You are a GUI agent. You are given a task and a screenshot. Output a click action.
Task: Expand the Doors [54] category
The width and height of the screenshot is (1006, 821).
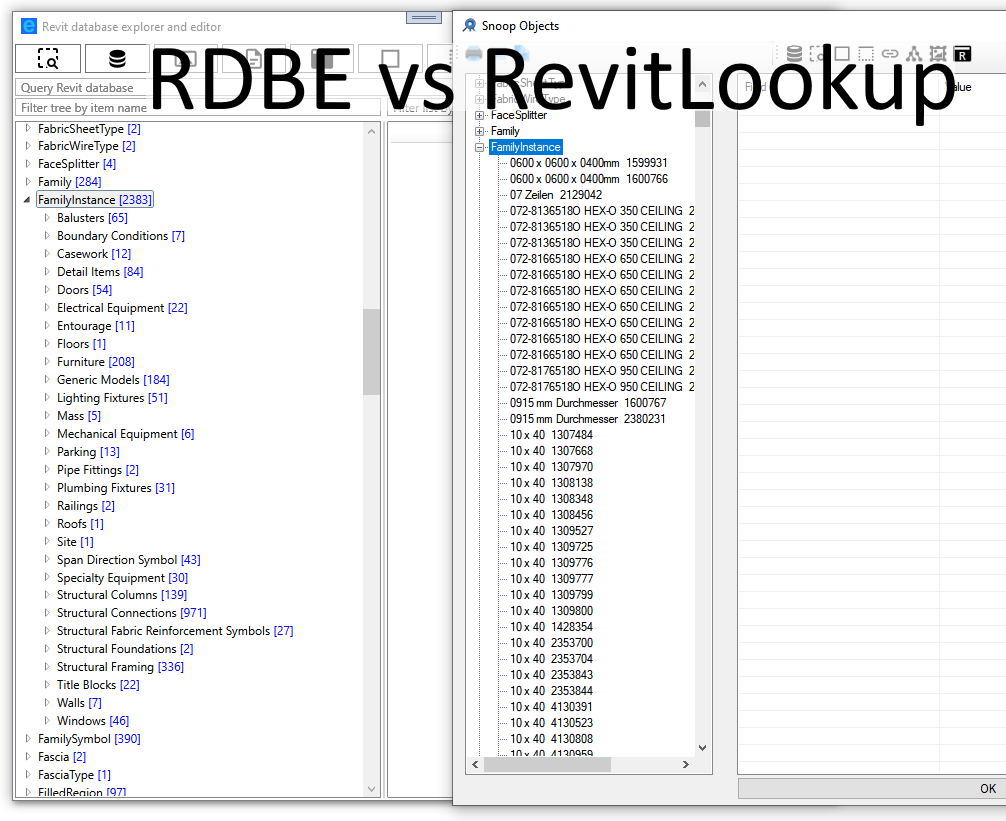47,289
